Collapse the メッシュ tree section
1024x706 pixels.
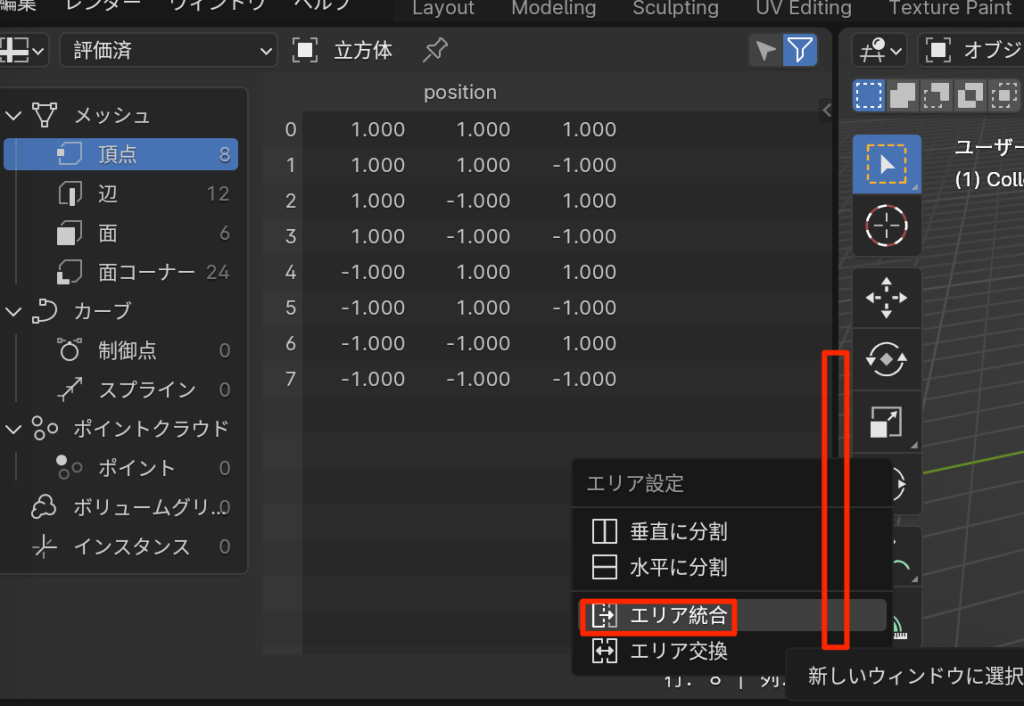(x=14, y=115)
